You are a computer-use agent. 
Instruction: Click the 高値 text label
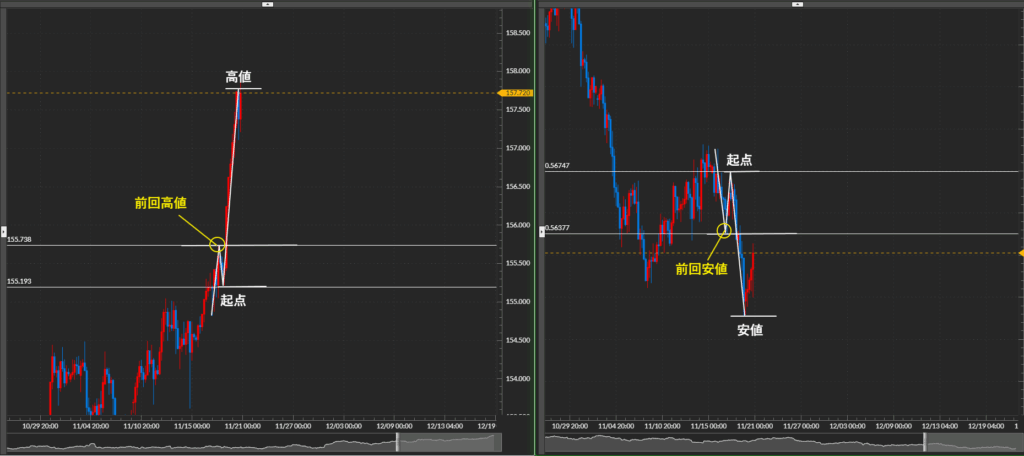(238, 76)
